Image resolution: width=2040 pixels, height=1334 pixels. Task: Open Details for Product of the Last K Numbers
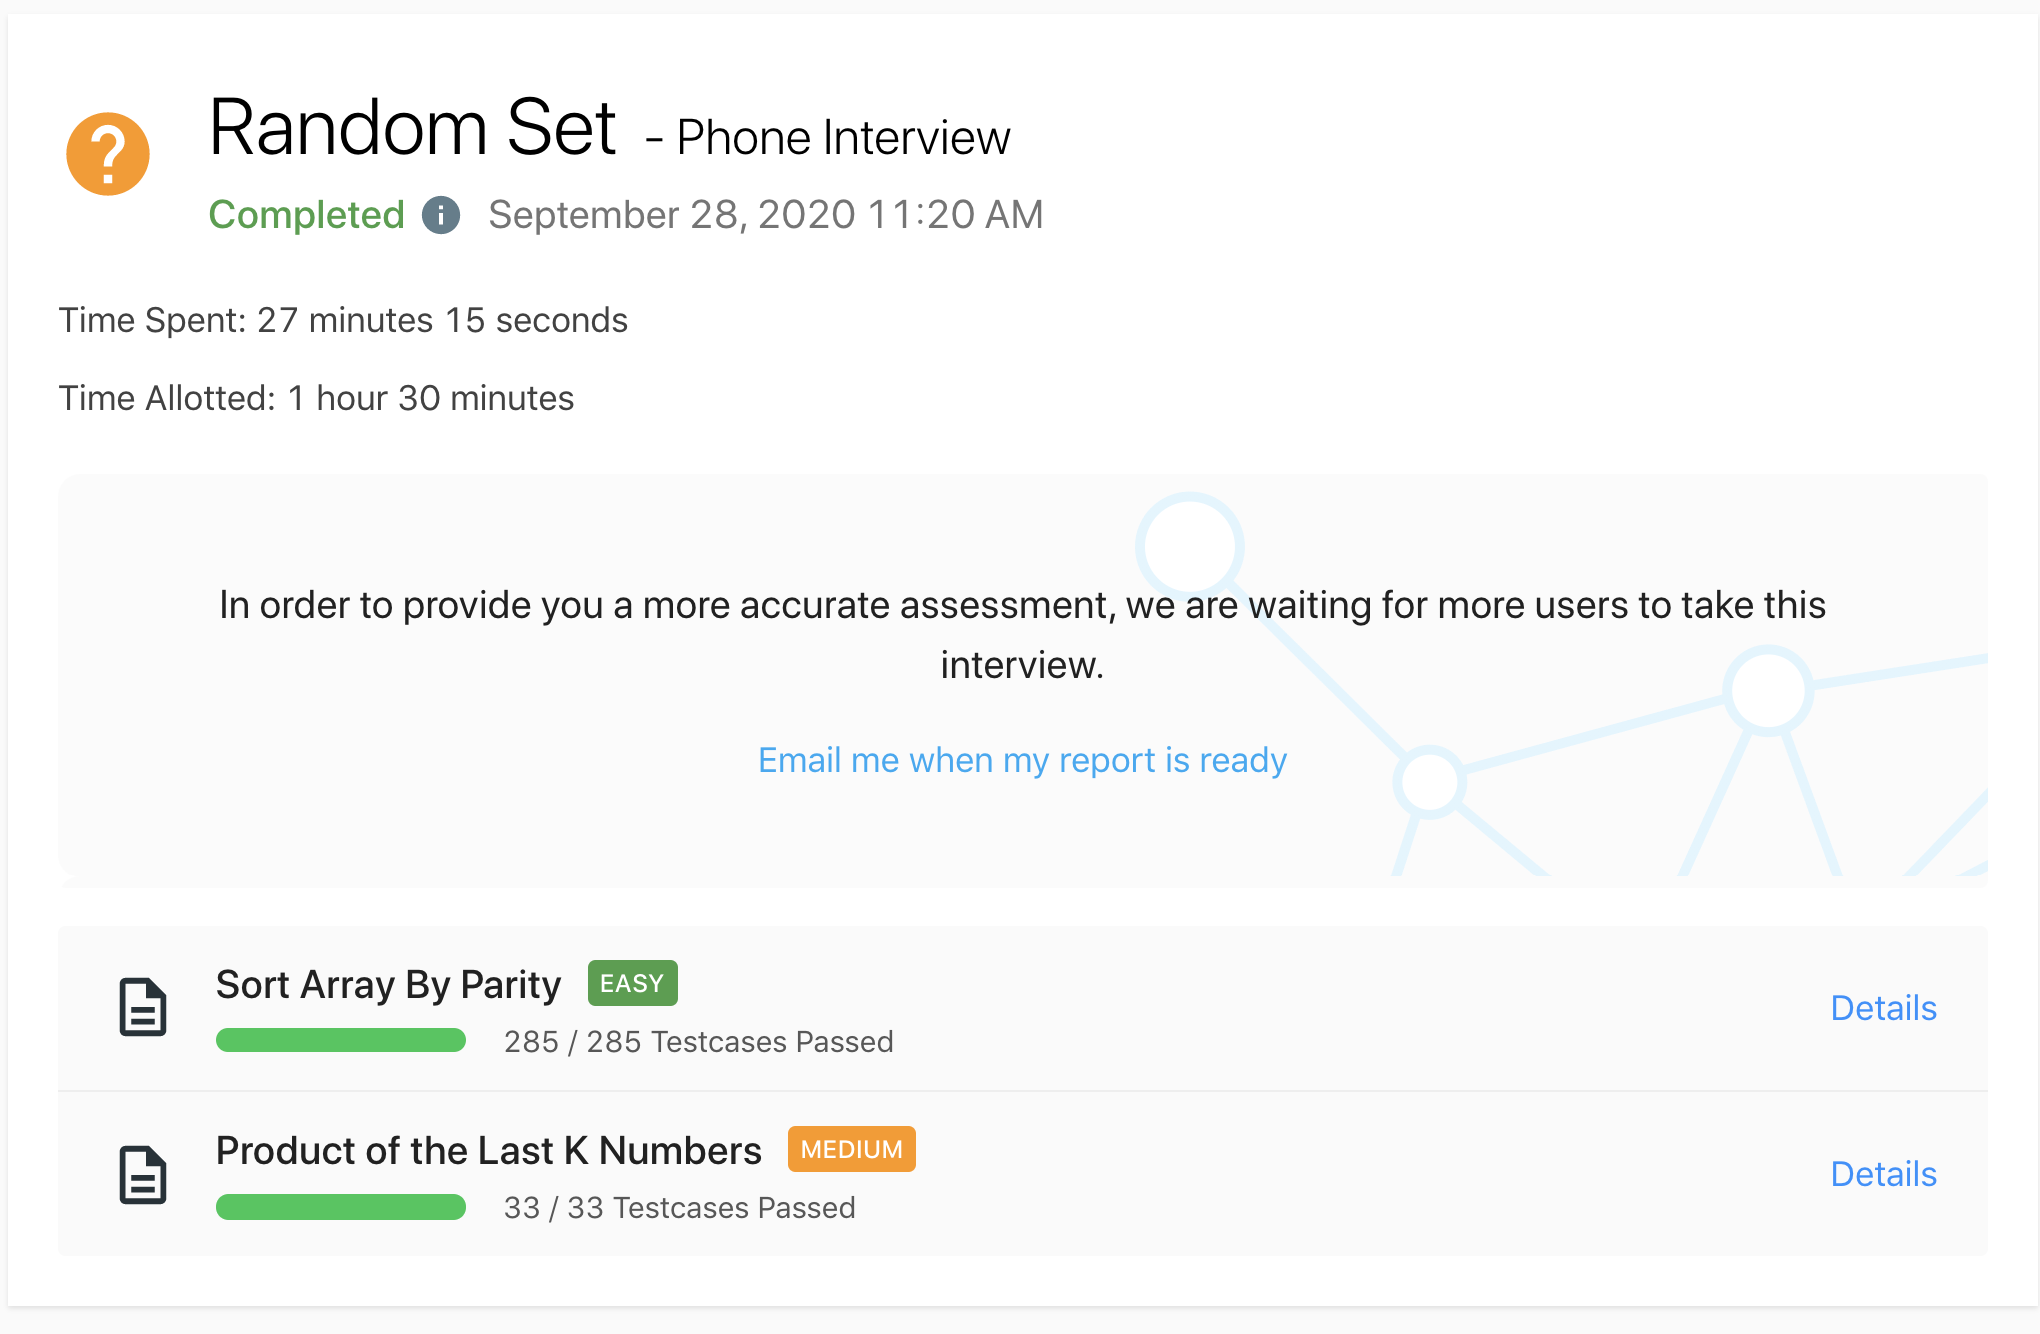(1883, 1174)
